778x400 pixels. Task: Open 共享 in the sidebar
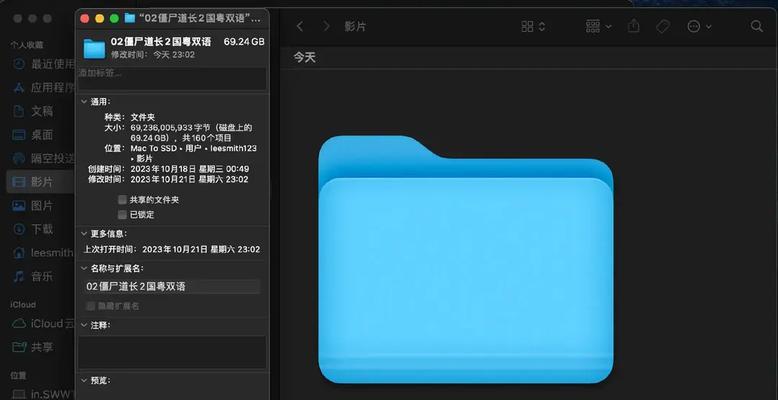tap(42, 347)
